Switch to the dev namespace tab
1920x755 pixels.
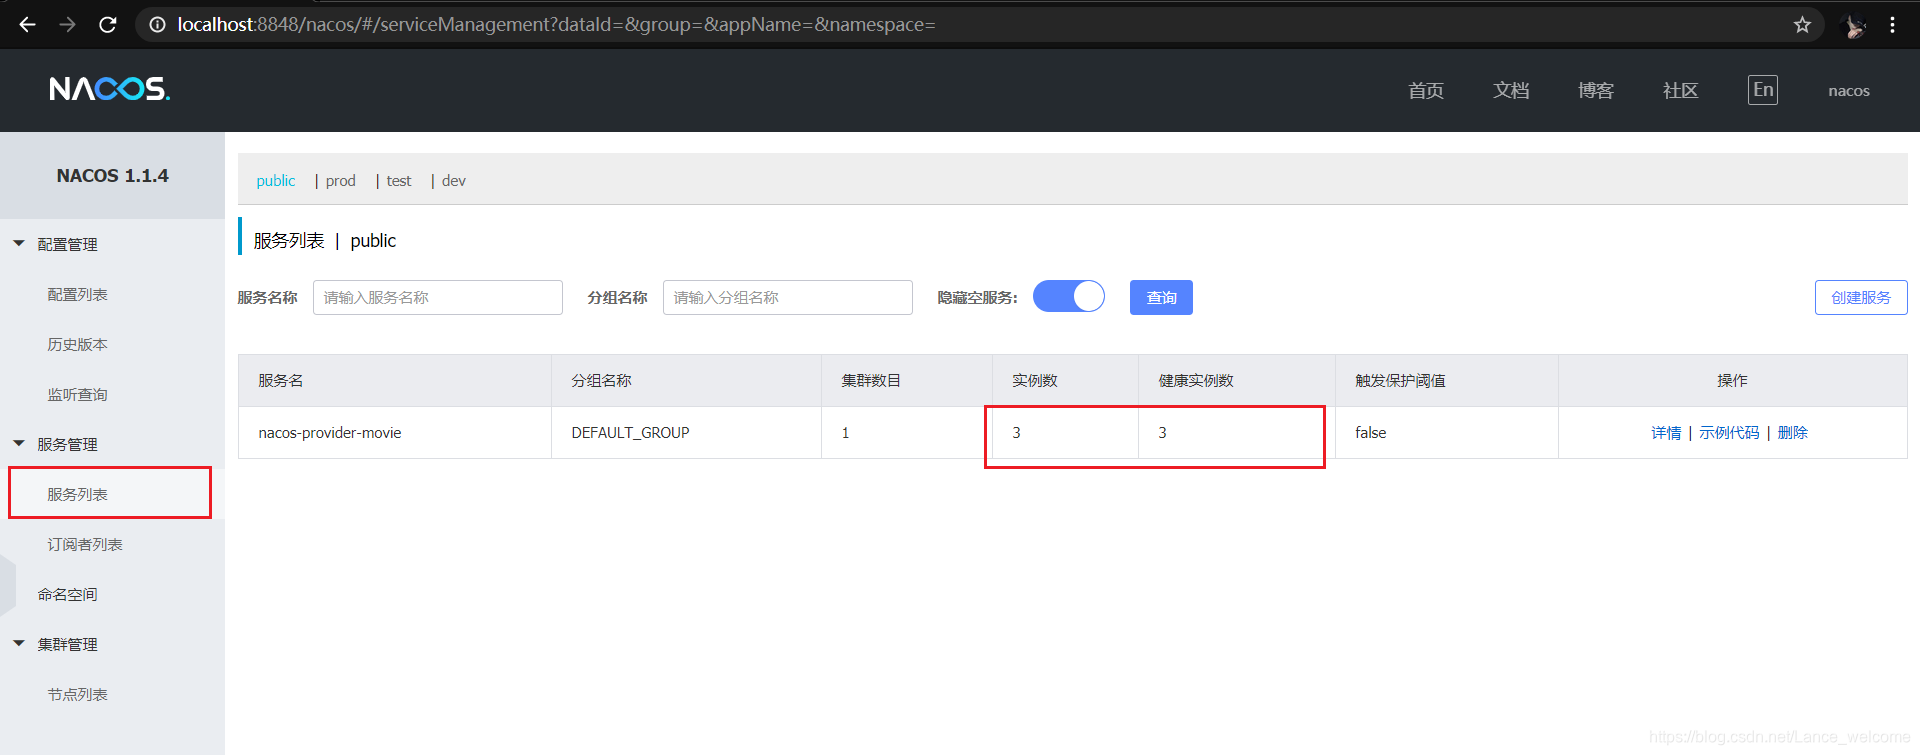click(x=454, y=181)
